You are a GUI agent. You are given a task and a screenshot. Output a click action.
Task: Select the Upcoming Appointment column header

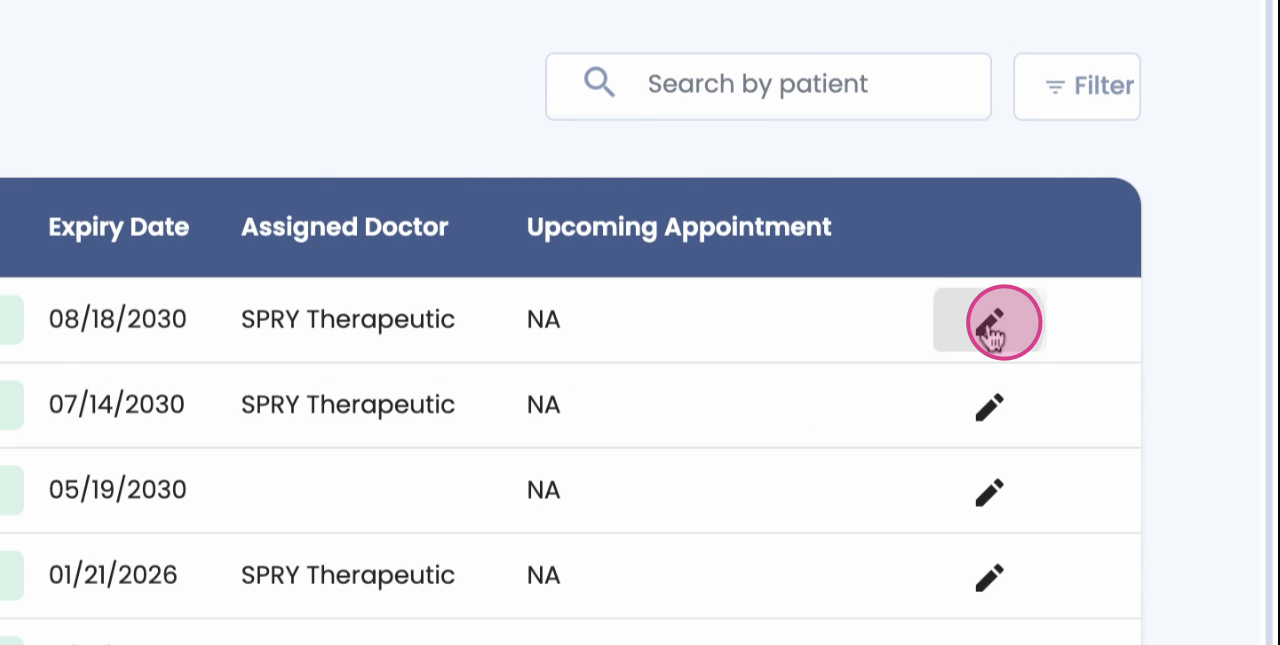click(x=679, y=227)
